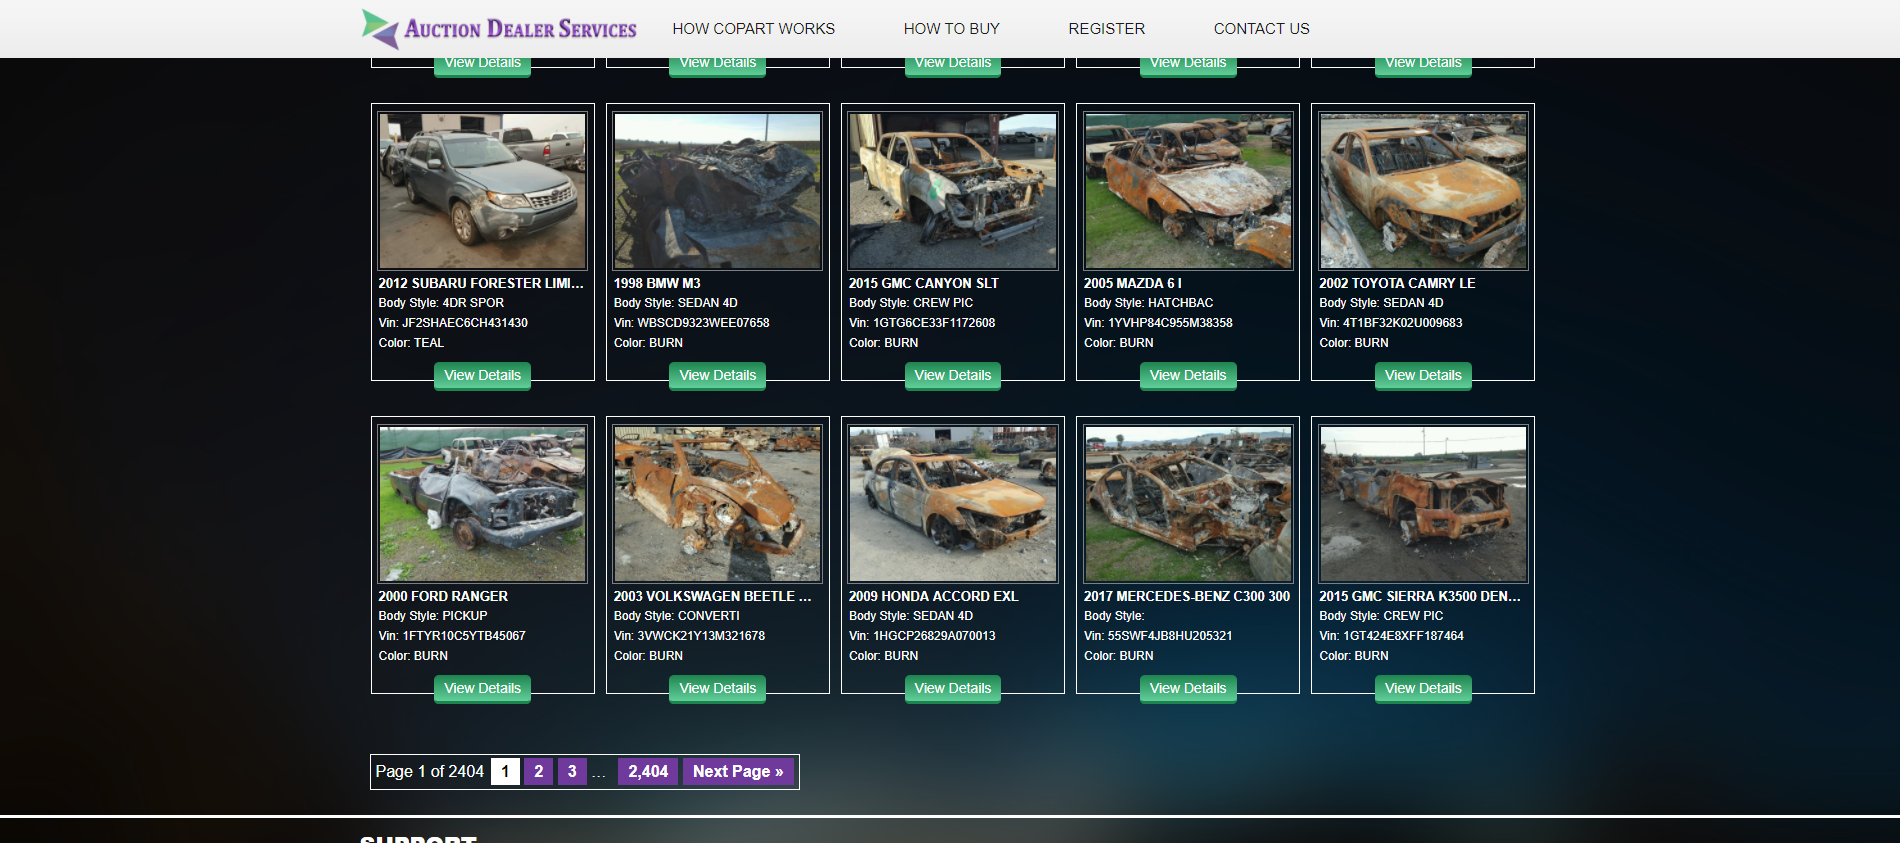The image size is (1900, 843).
Task: View details for the 2003 Volkswagen Beetle
Action: click(x=717, y=688)
